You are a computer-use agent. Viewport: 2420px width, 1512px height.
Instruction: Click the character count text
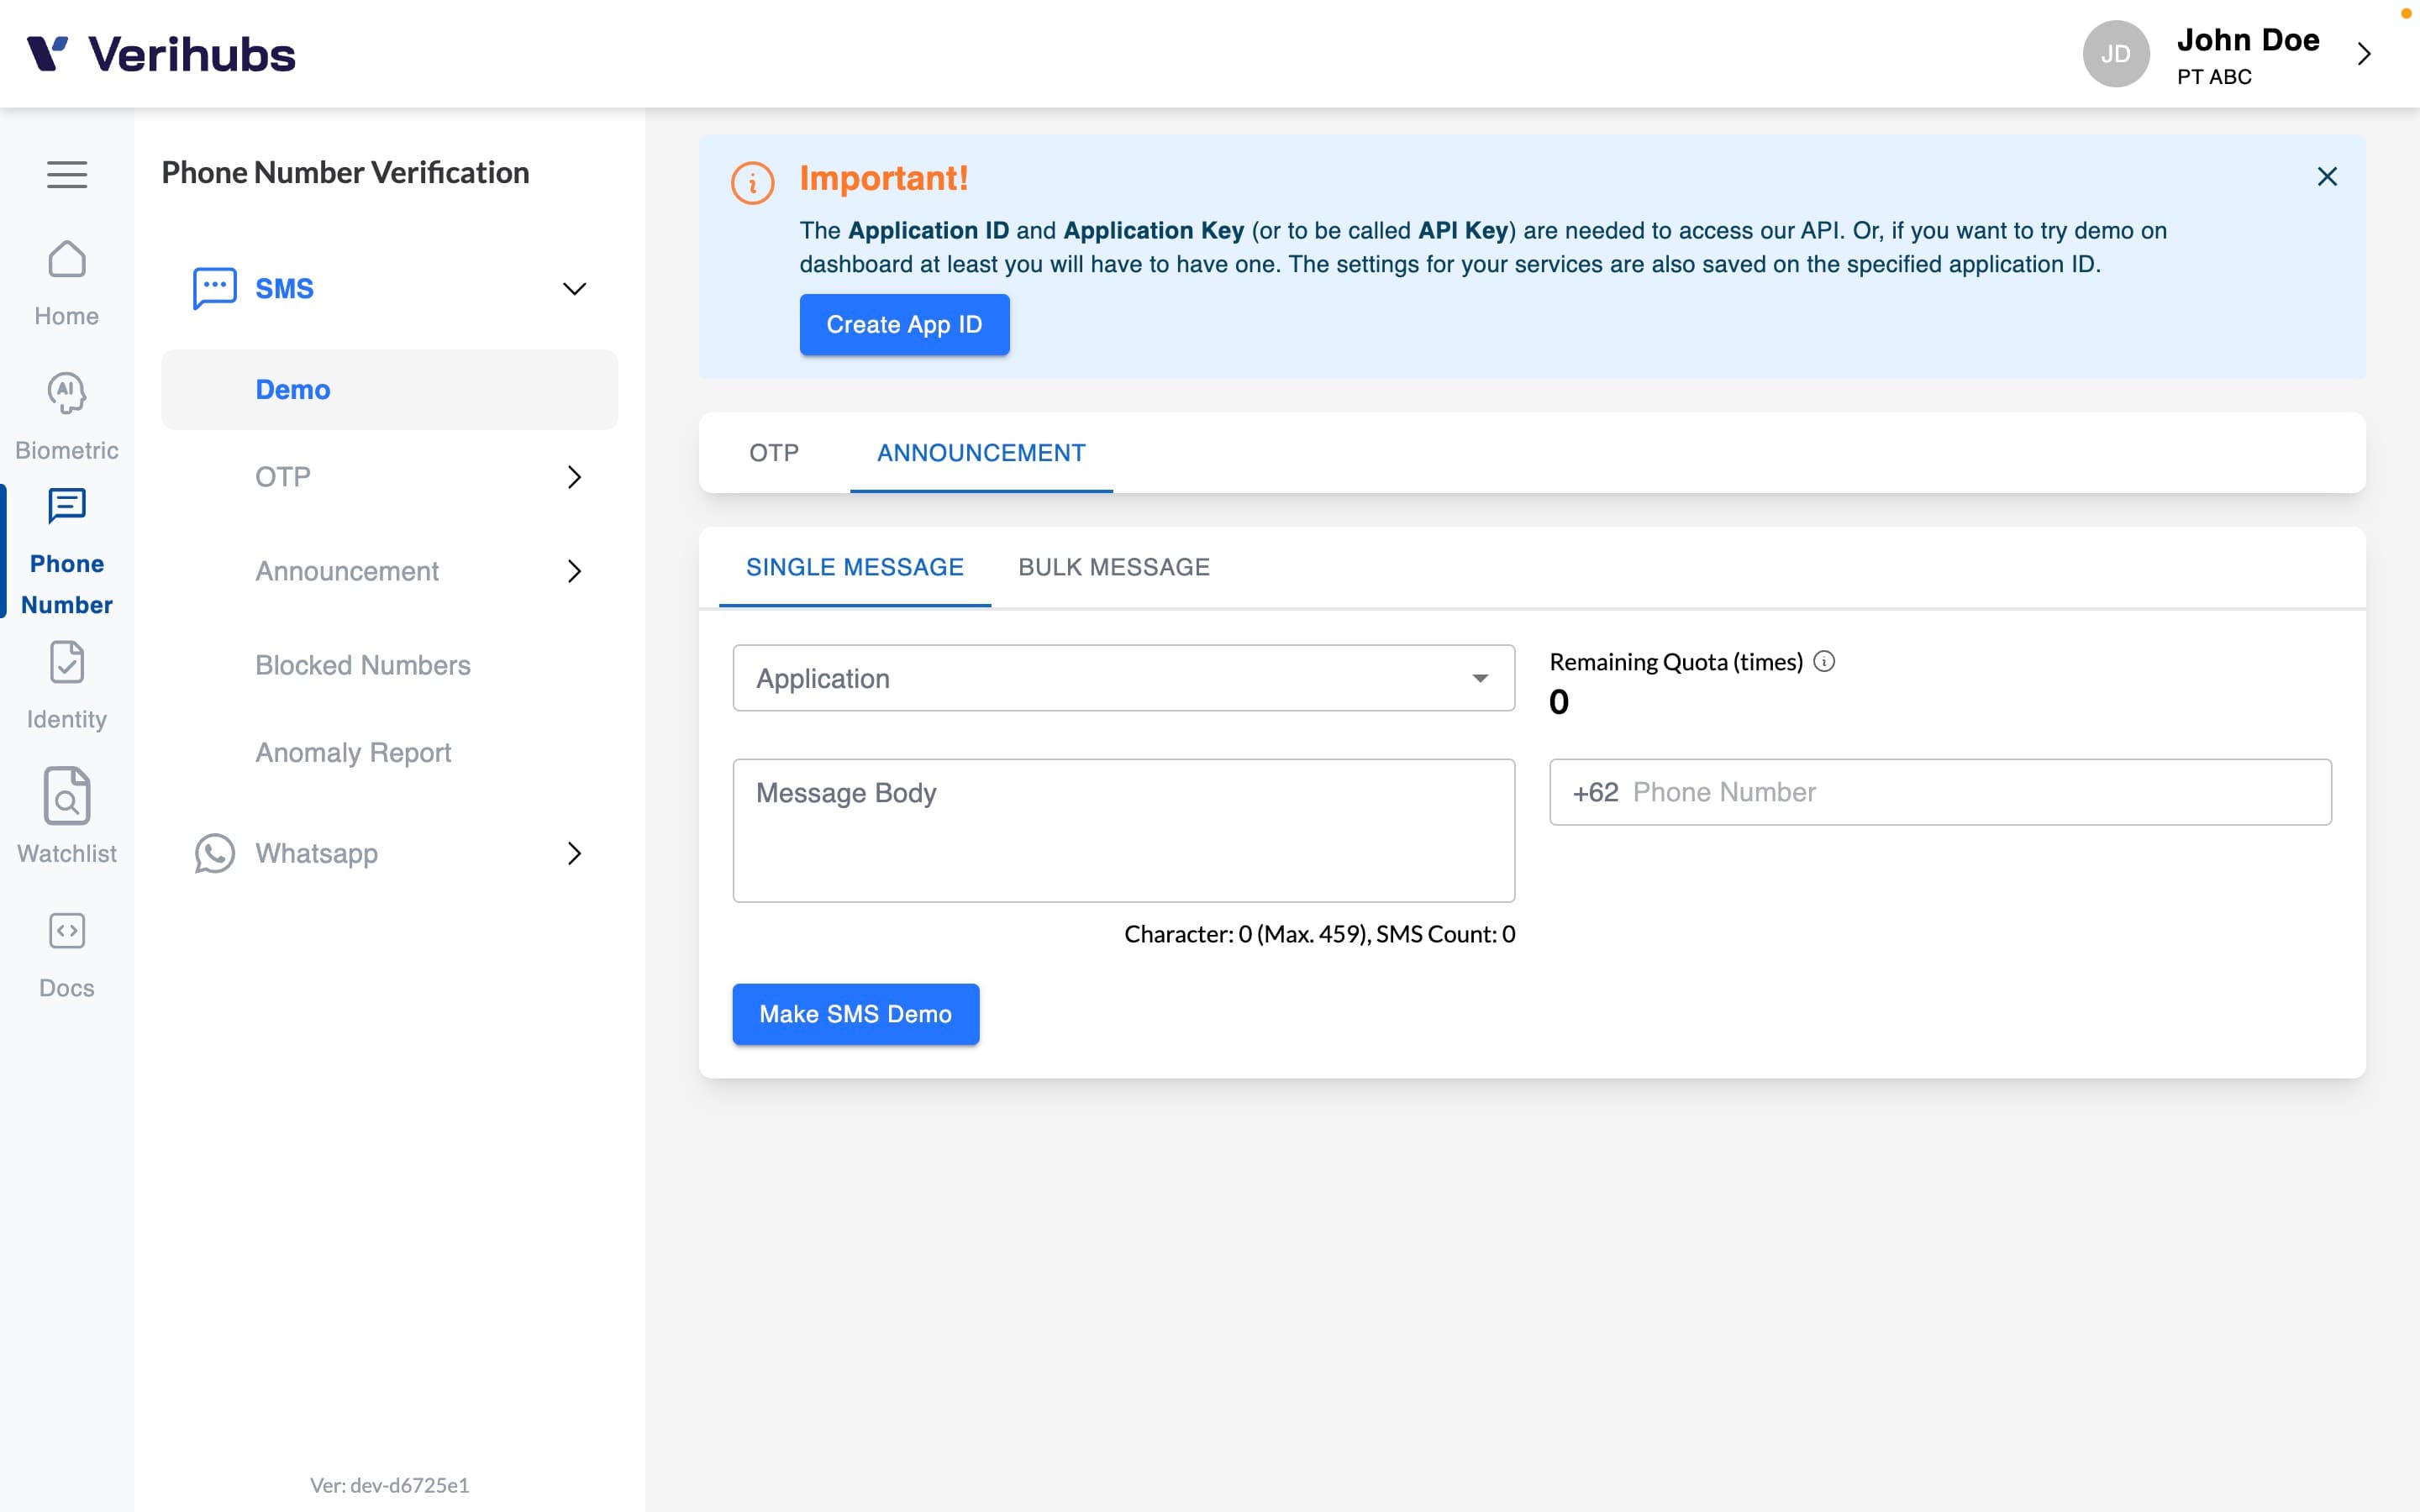pos(1320,934)
